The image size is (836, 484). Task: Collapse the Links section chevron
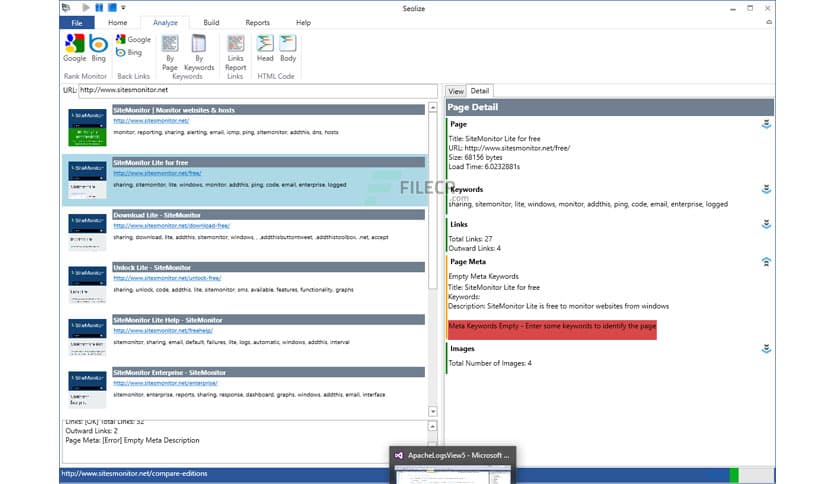766,225
